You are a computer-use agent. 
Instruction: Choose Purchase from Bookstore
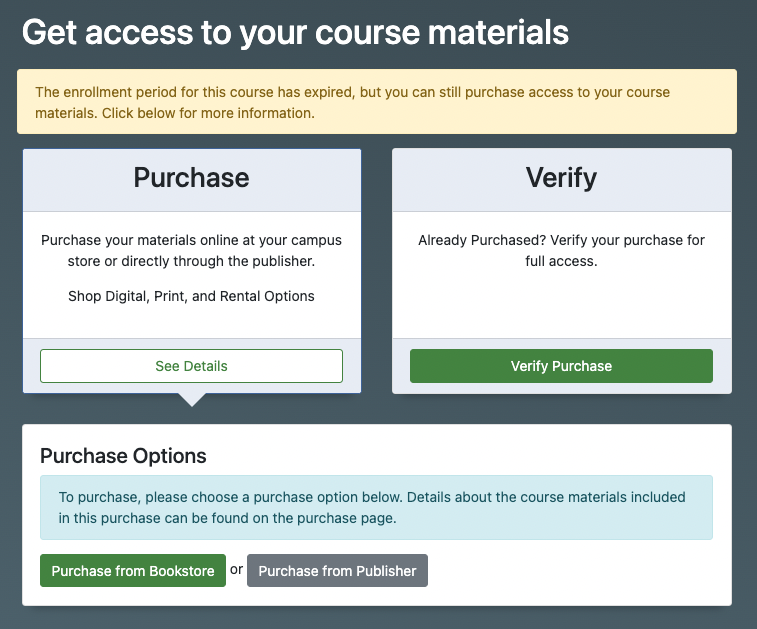pyautogui.click(x=133, y=571)
